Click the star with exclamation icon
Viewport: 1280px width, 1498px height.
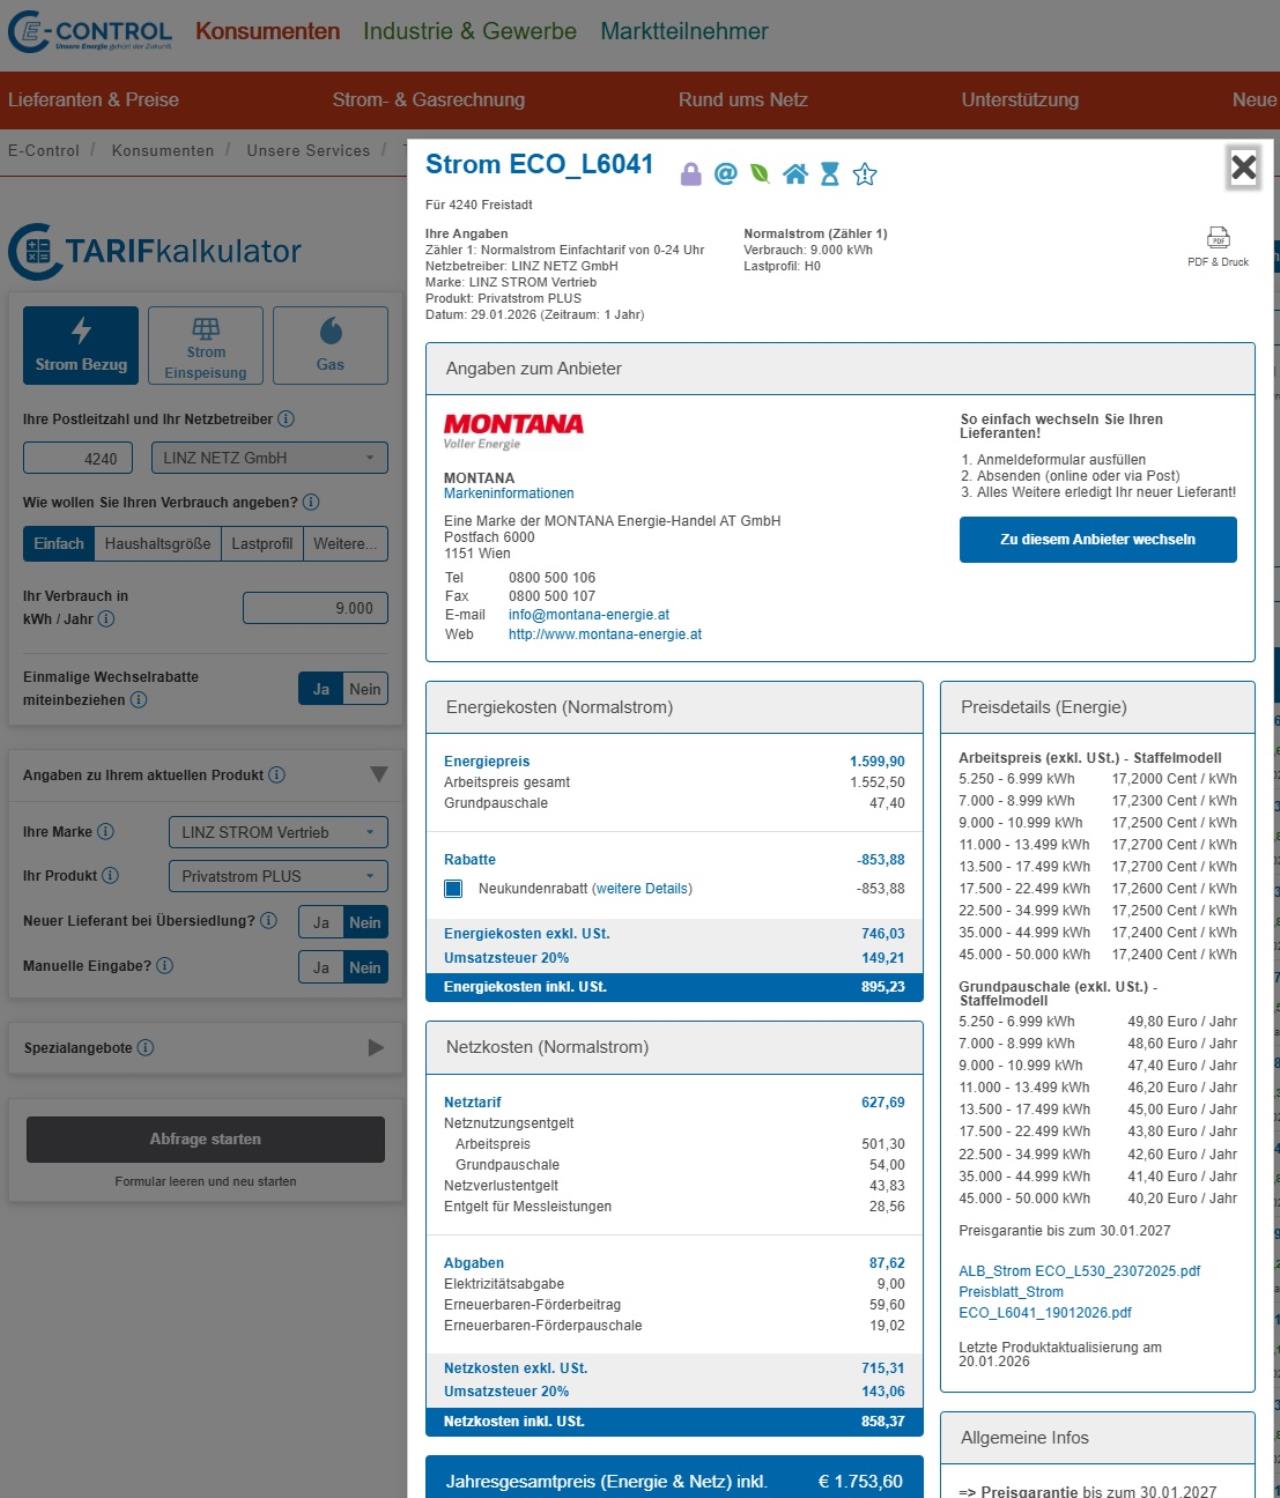pos(865,175)
